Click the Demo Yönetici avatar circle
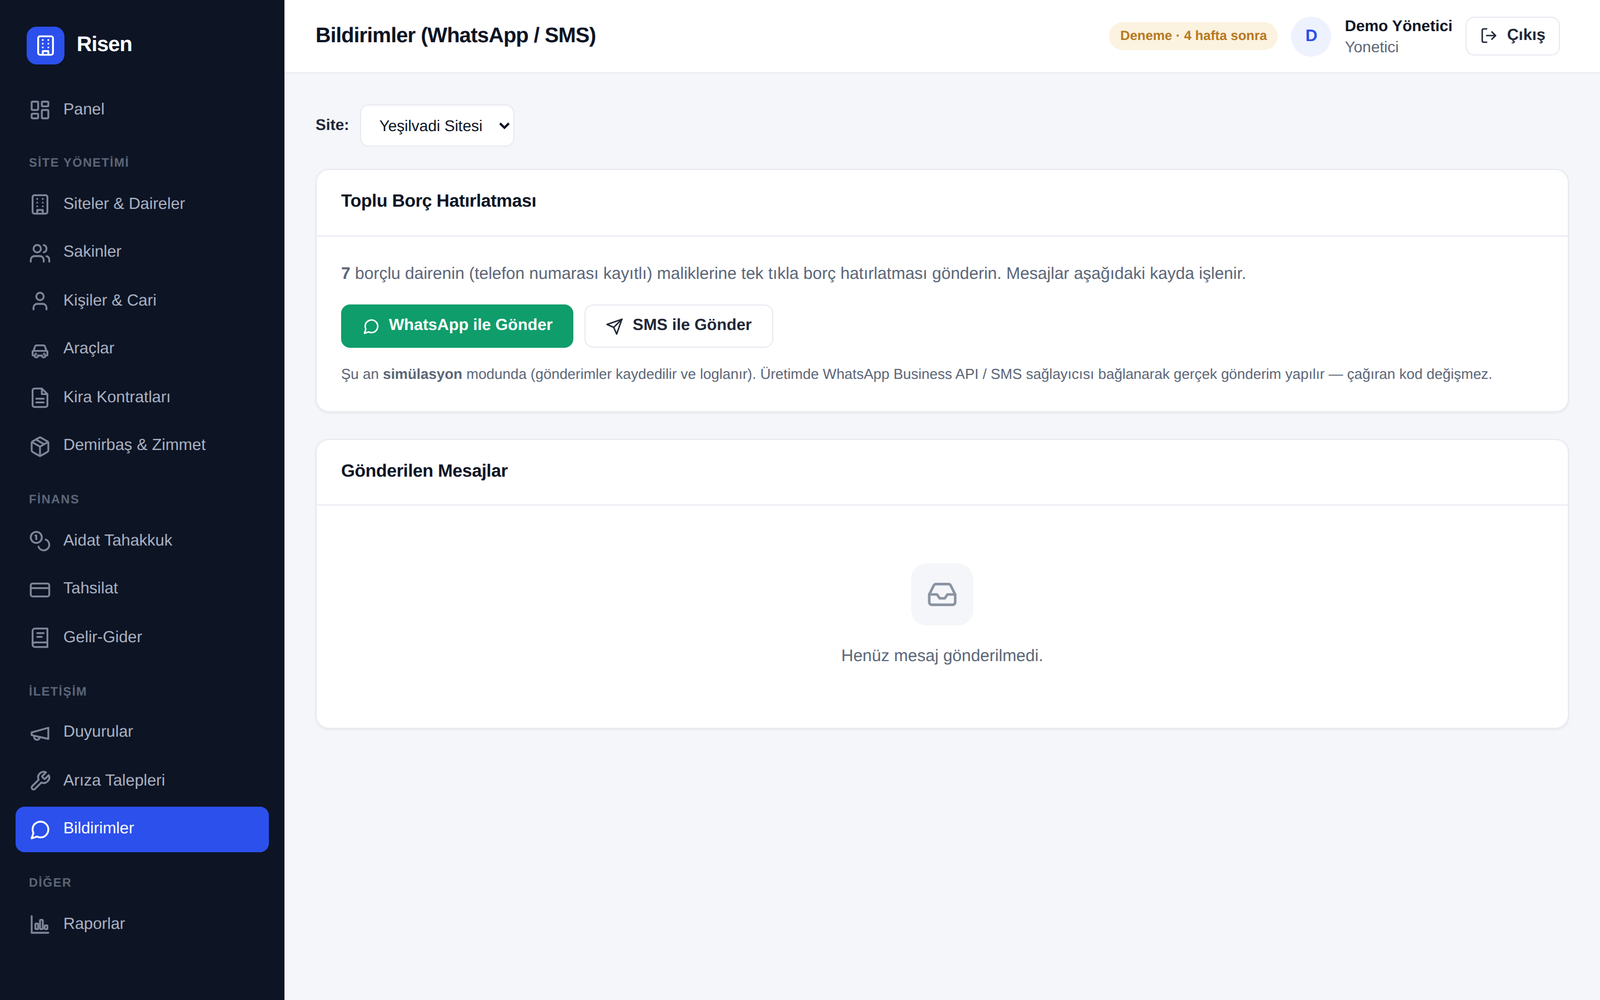 point(1311,36)
